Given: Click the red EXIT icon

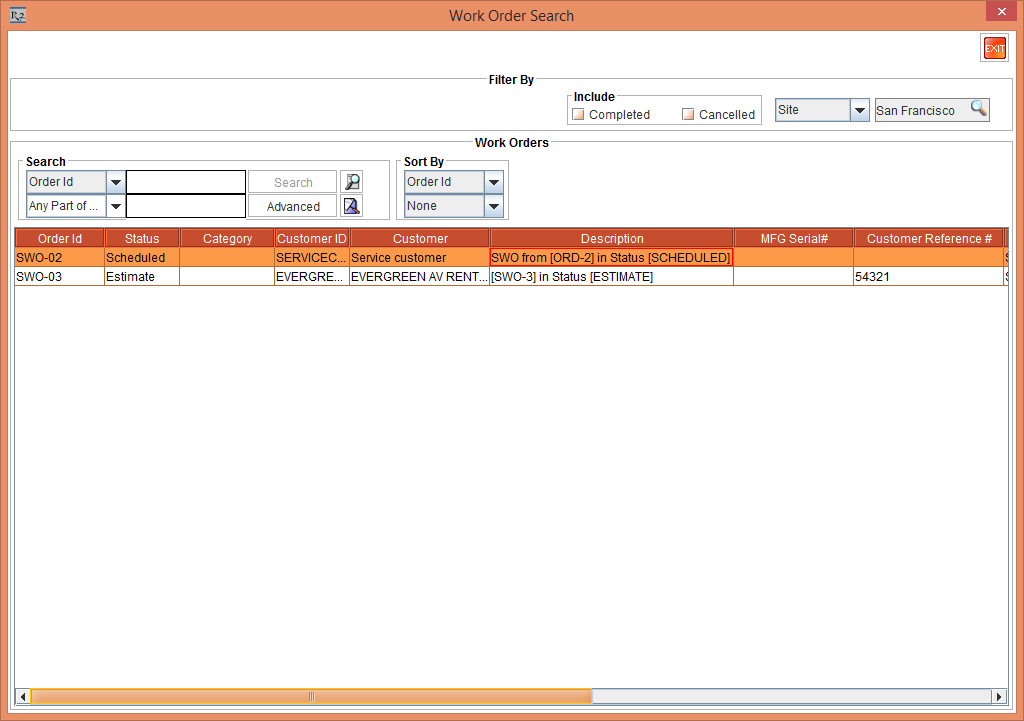Looking at the screenshot, I should tap(994, 47).
